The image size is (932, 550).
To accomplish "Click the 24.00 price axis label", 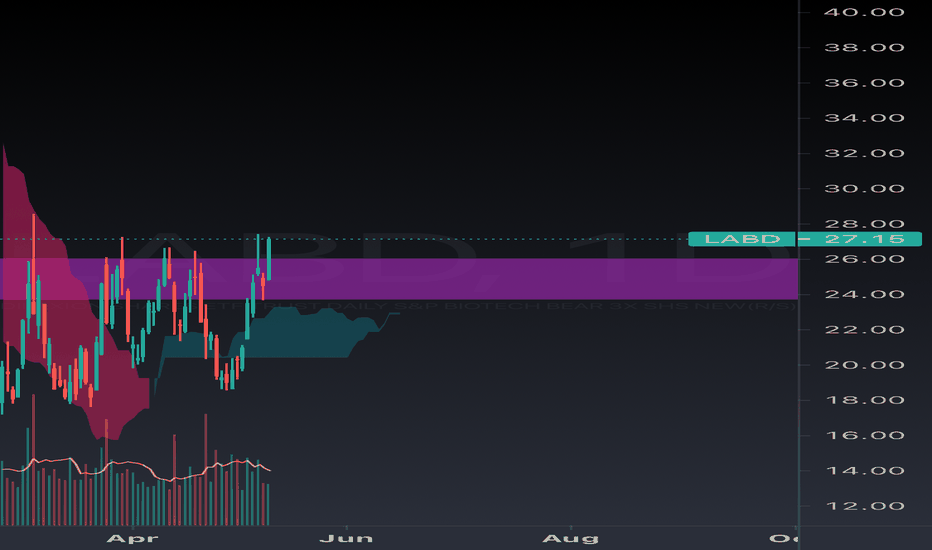I will 864,294.
